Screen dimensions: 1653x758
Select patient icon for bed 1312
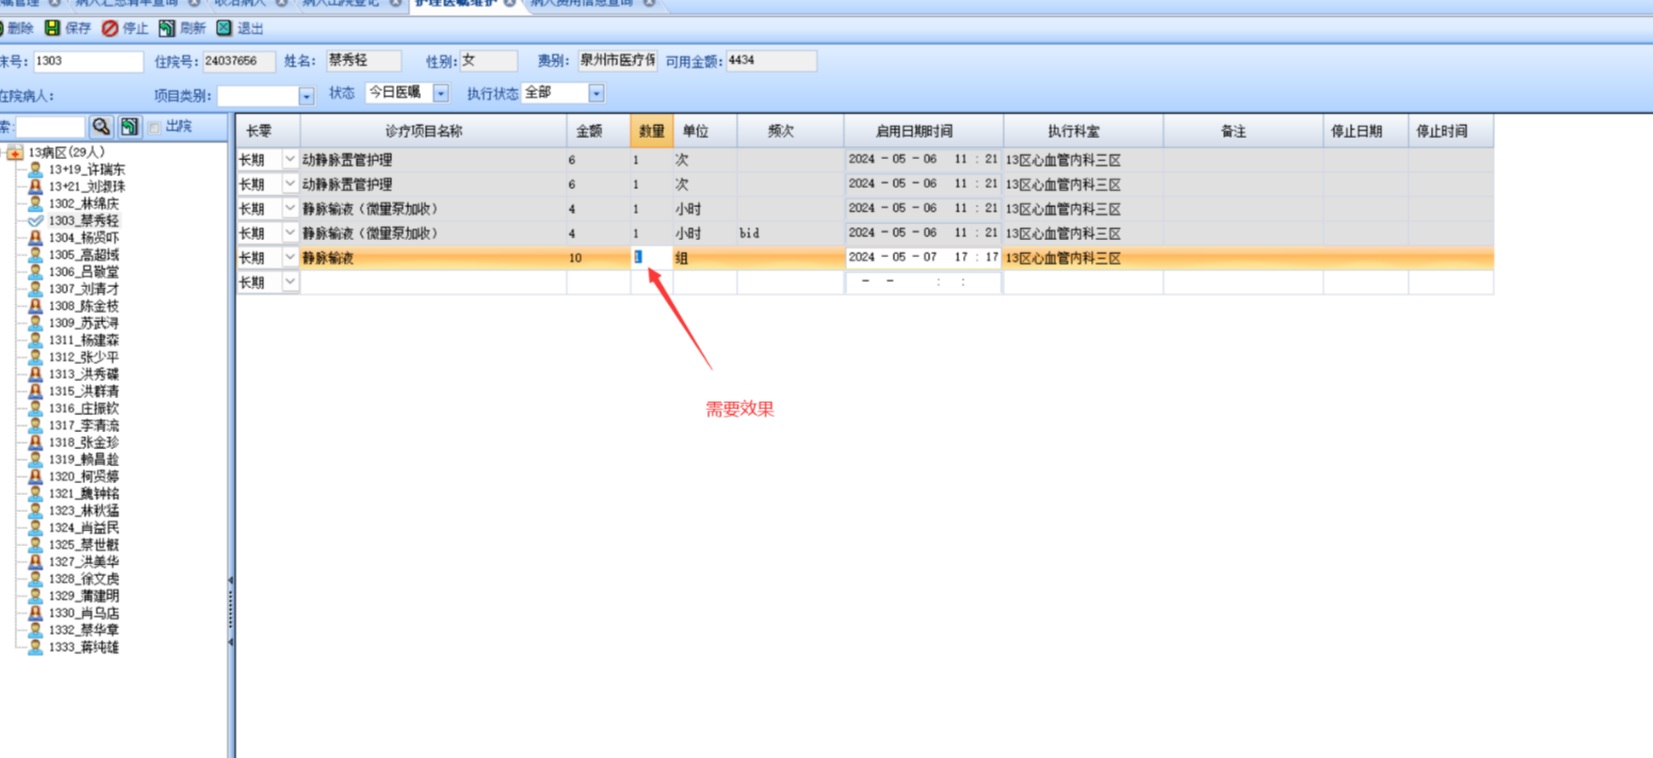coord(35,356)
